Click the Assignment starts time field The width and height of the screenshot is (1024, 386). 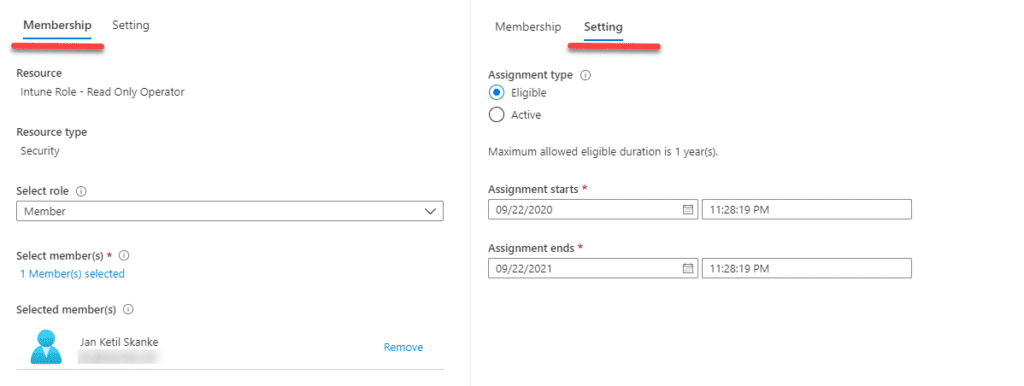807,210
